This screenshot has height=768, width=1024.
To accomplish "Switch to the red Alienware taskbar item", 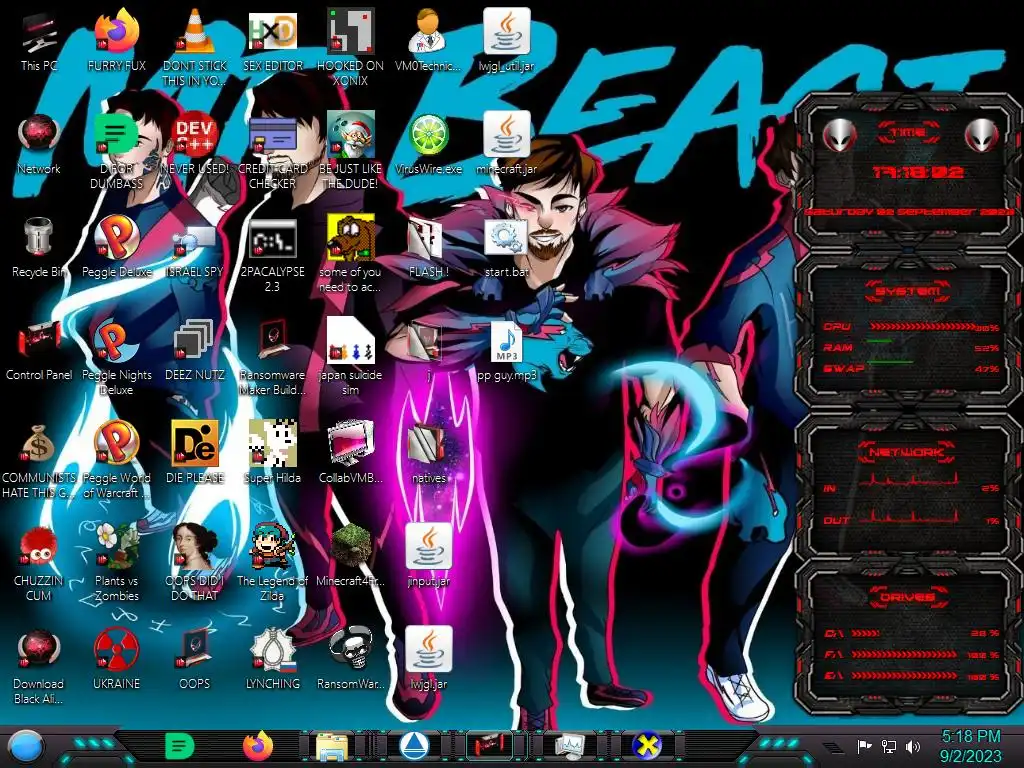I will click(491, 745).
